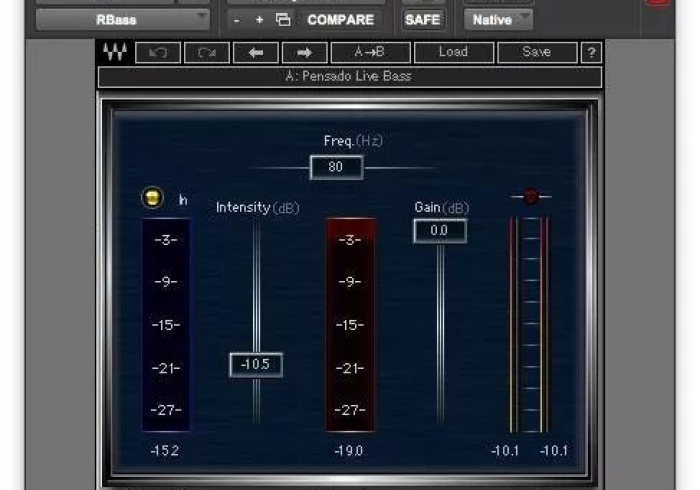
Task: Go to previous preset with left arrow
Action: click(255, 53)
